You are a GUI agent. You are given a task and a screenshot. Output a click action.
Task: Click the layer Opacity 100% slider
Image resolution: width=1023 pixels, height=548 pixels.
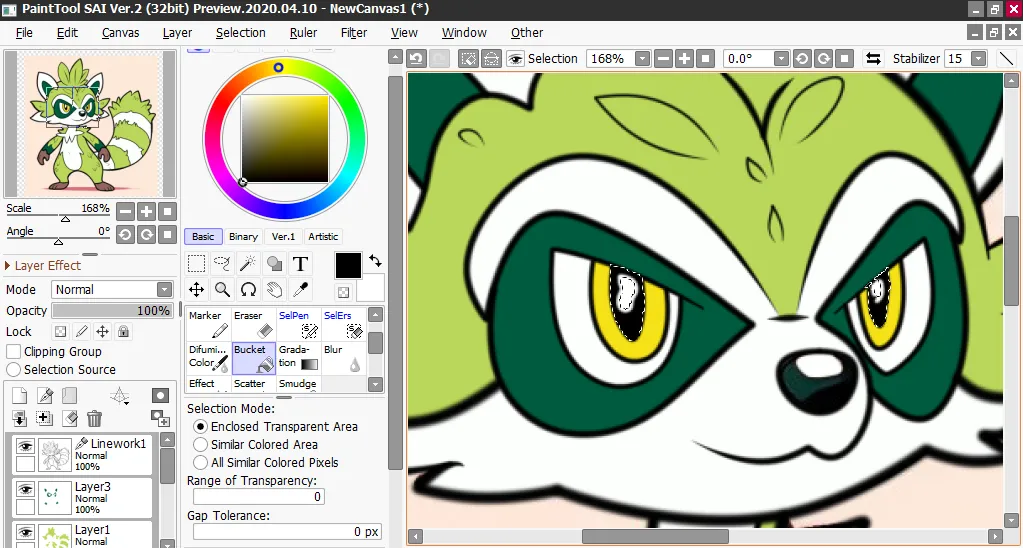click(x=112, y=311)
